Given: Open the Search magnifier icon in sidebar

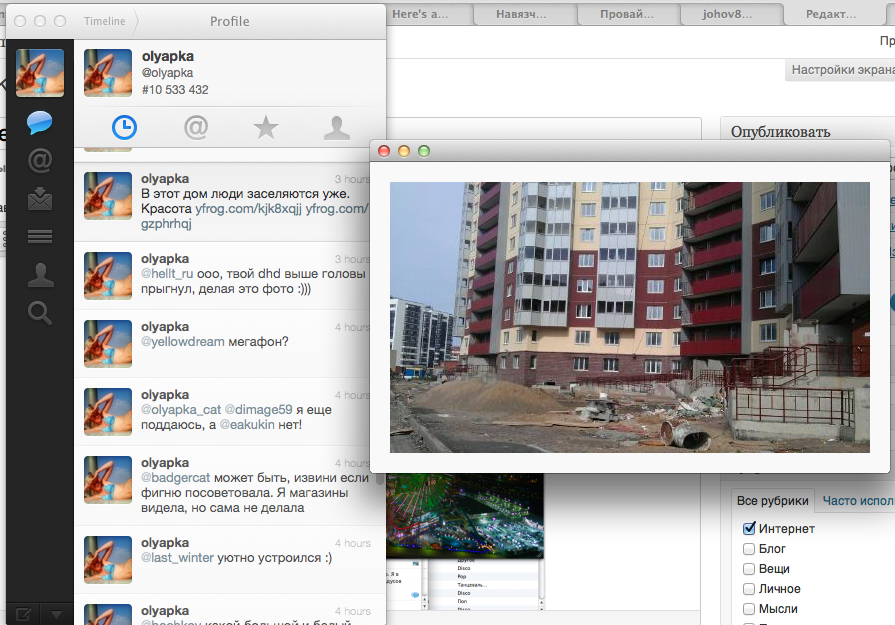Looking at the screenshot, I should 39,313.
